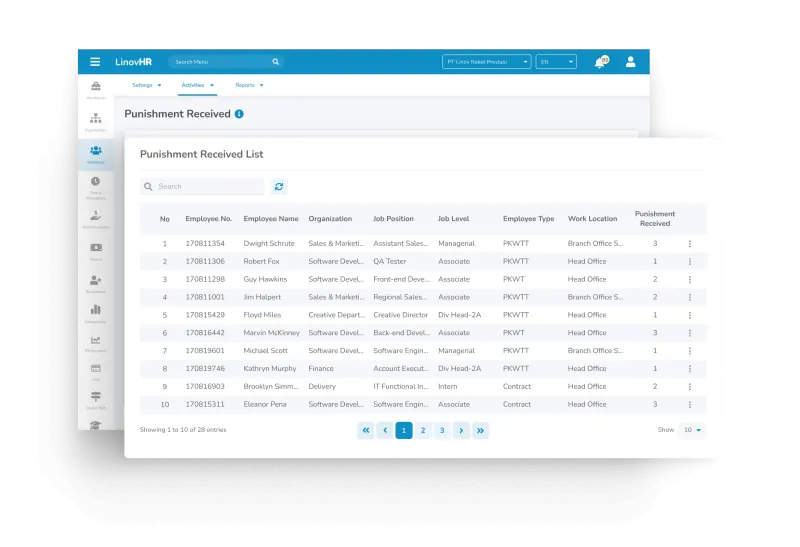Expand the EN language dropdown

(556, 62)
